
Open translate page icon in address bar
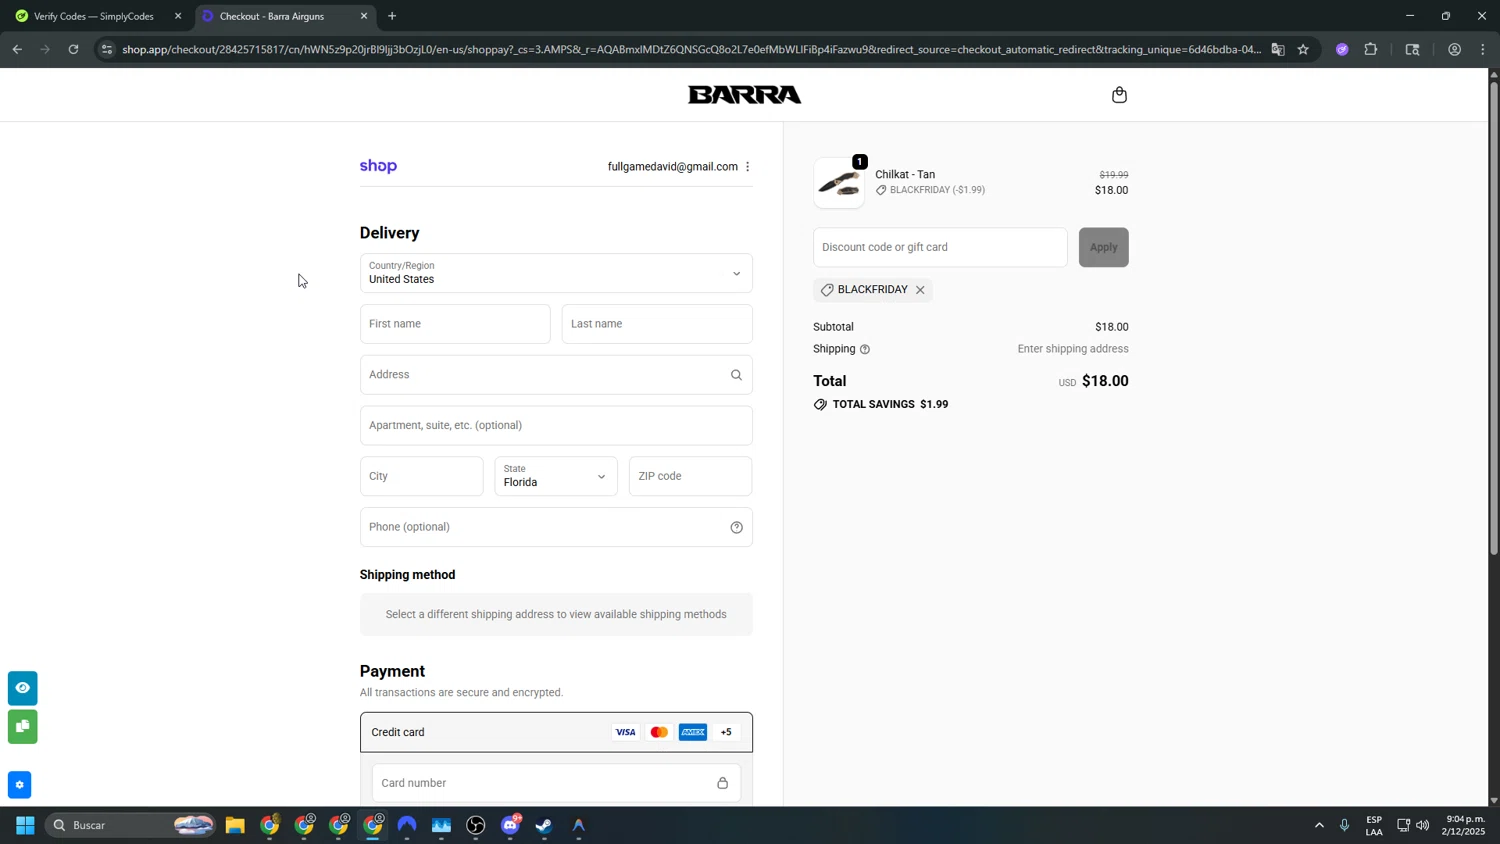pos(1277,49)
